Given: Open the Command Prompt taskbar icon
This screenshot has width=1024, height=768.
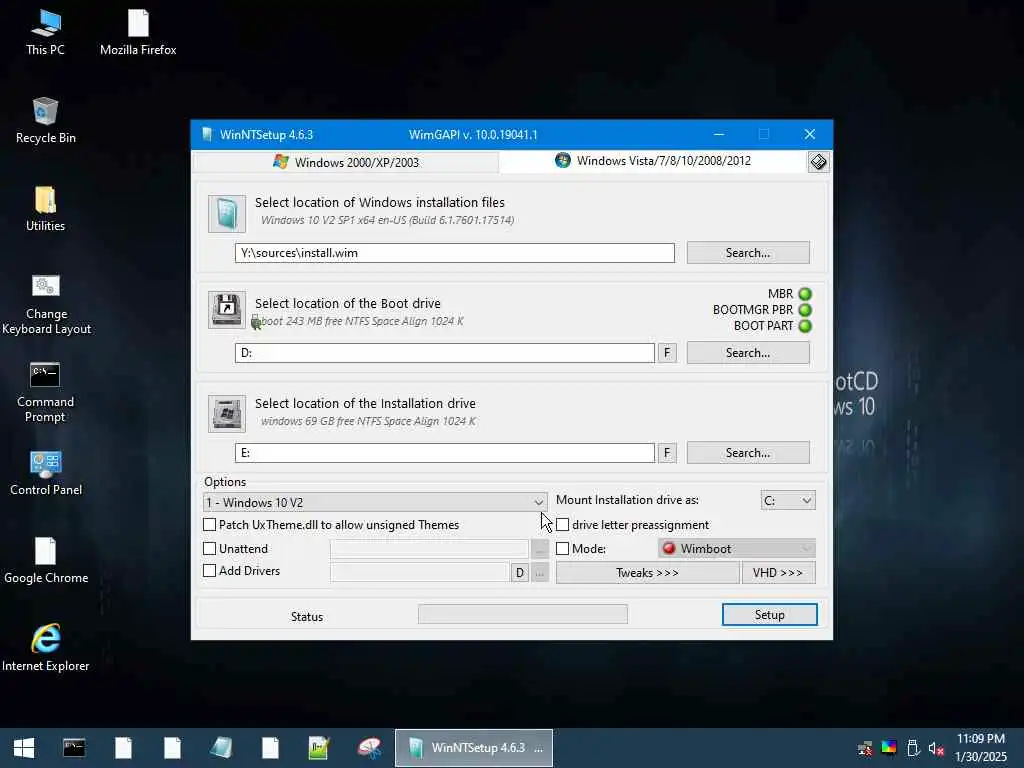Looking at the screenshot, I should coord(74,748).
